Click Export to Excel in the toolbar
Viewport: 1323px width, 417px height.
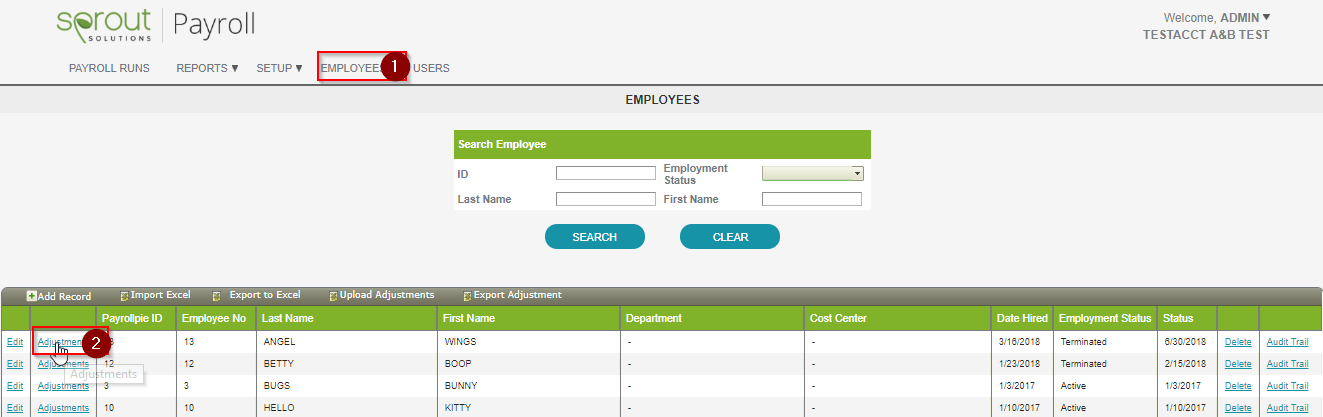257,295
